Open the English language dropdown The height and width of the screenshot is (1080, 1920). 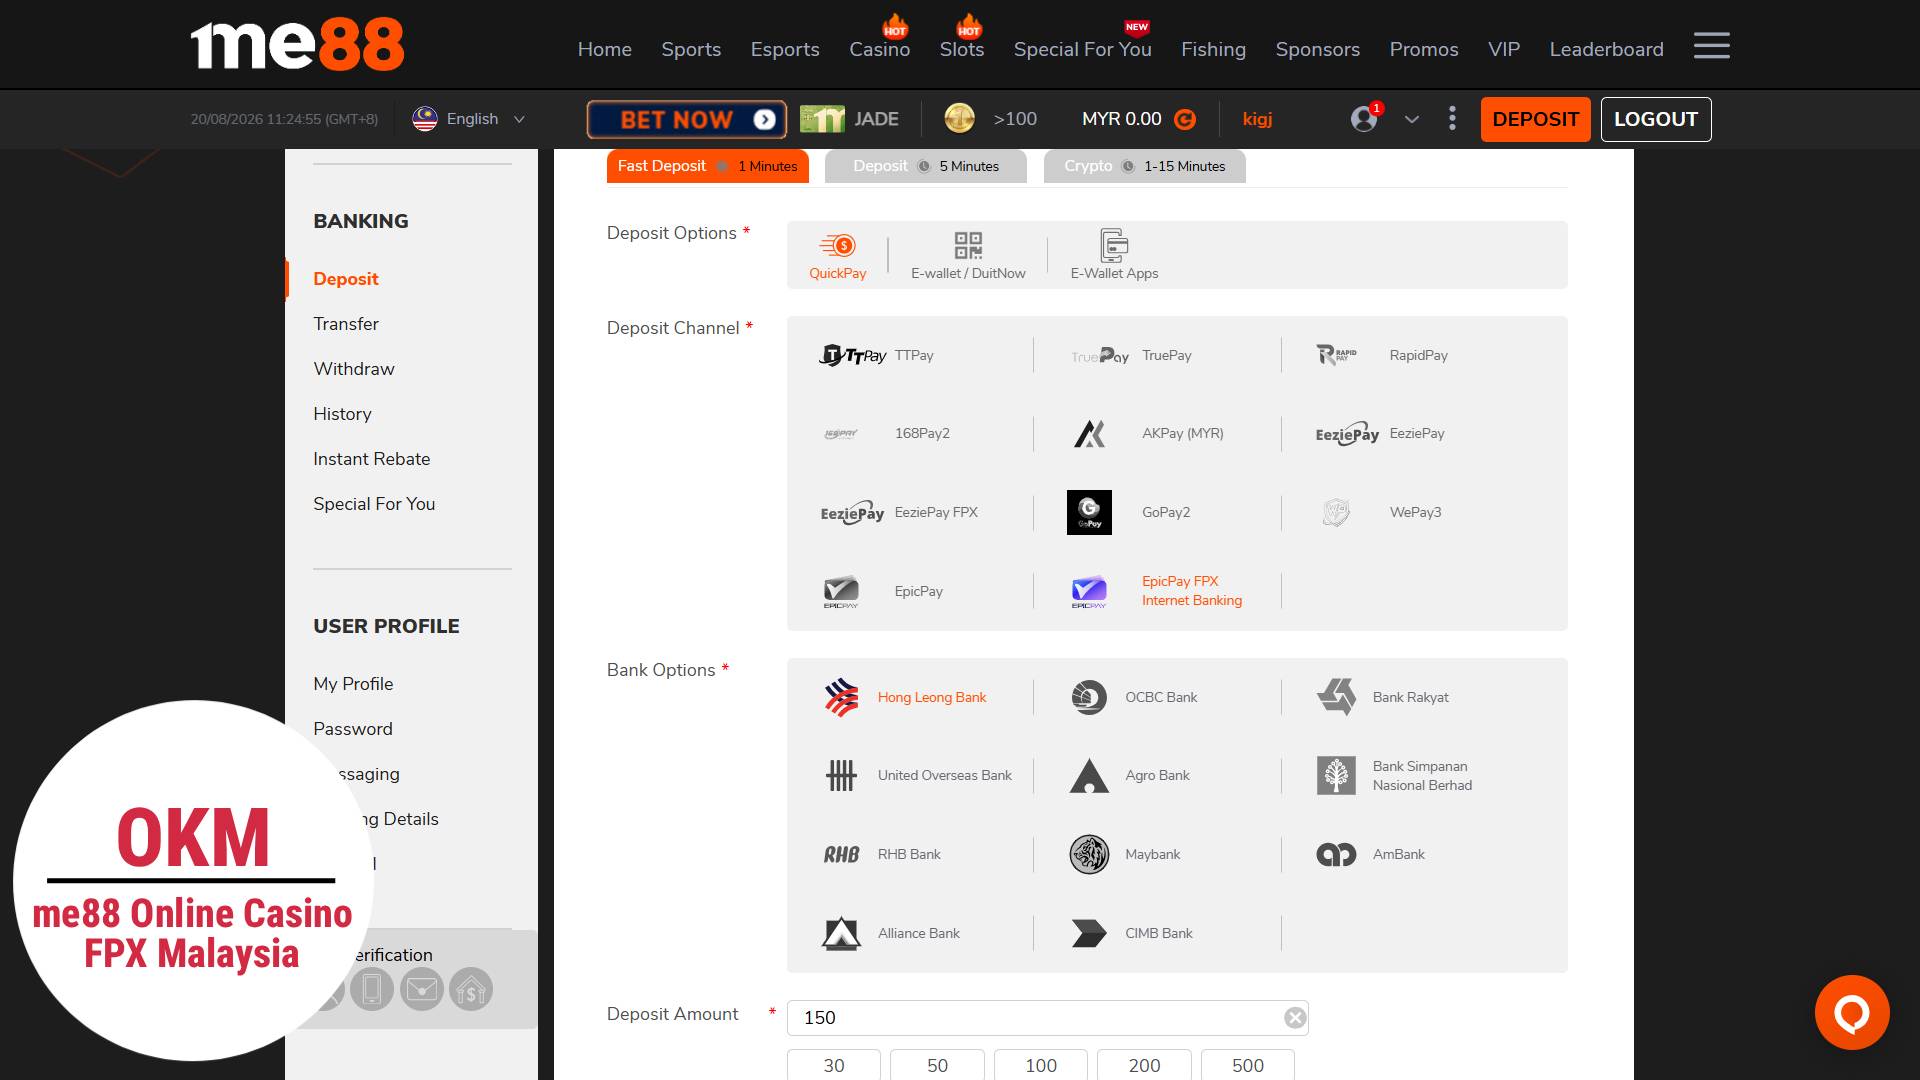469,119
